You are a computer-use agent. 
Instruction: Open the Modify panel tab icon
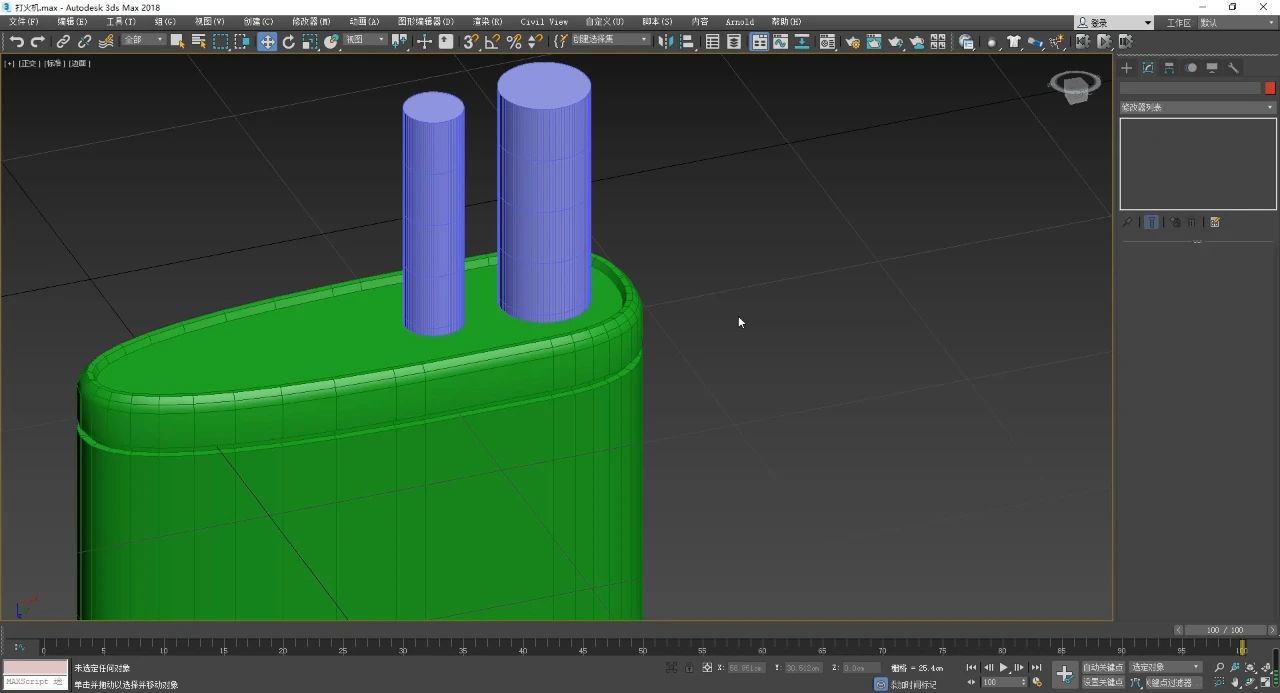[x=1148, y=68]
